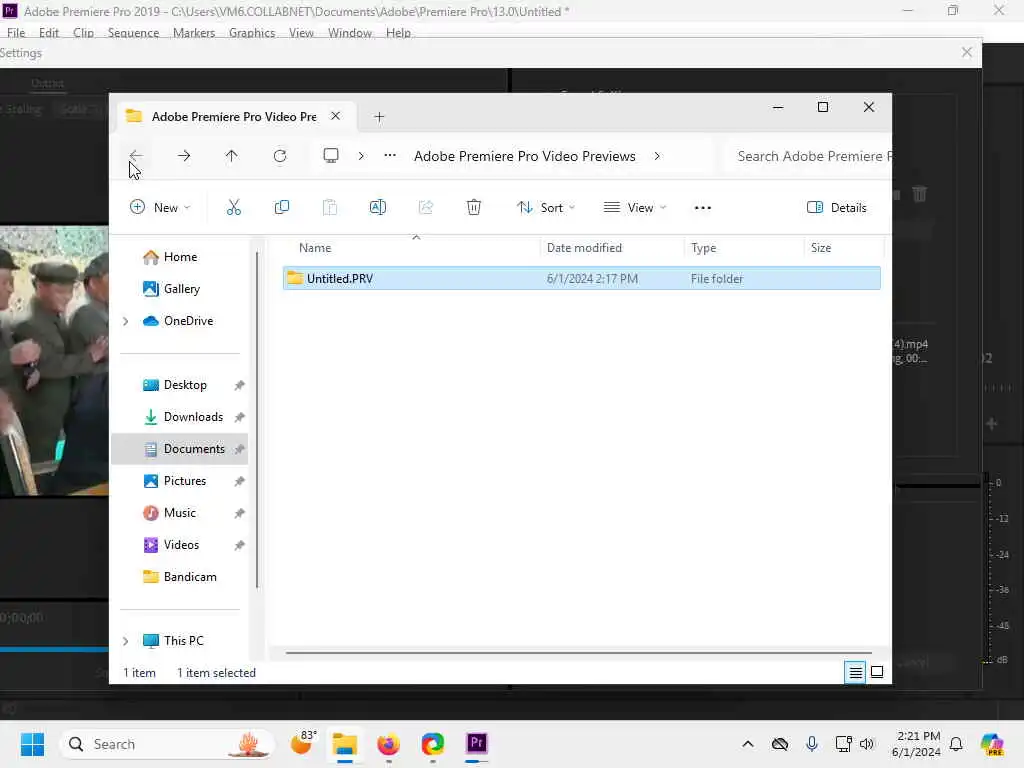
Task: Go back in File Explorer
Action: 136,155
